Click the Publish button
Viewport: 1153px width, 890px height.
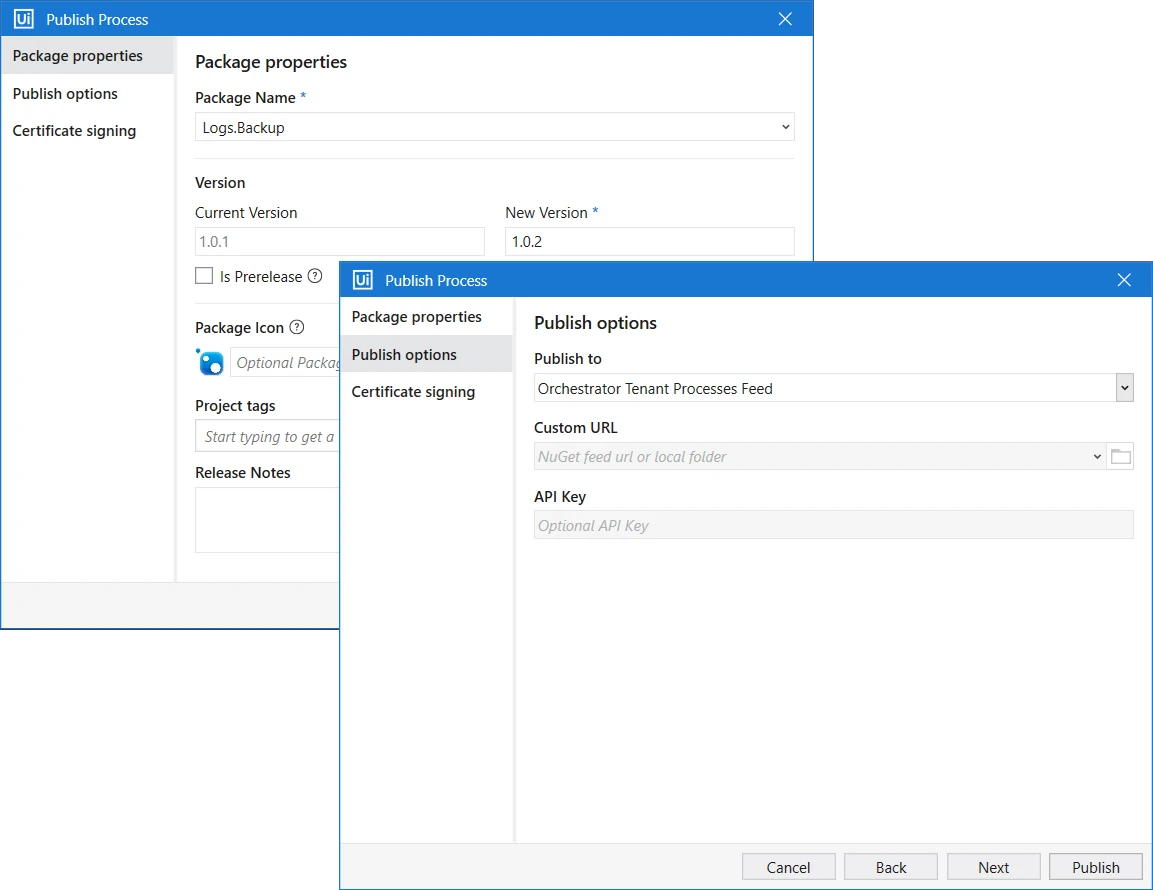[x=1096, y=867]
